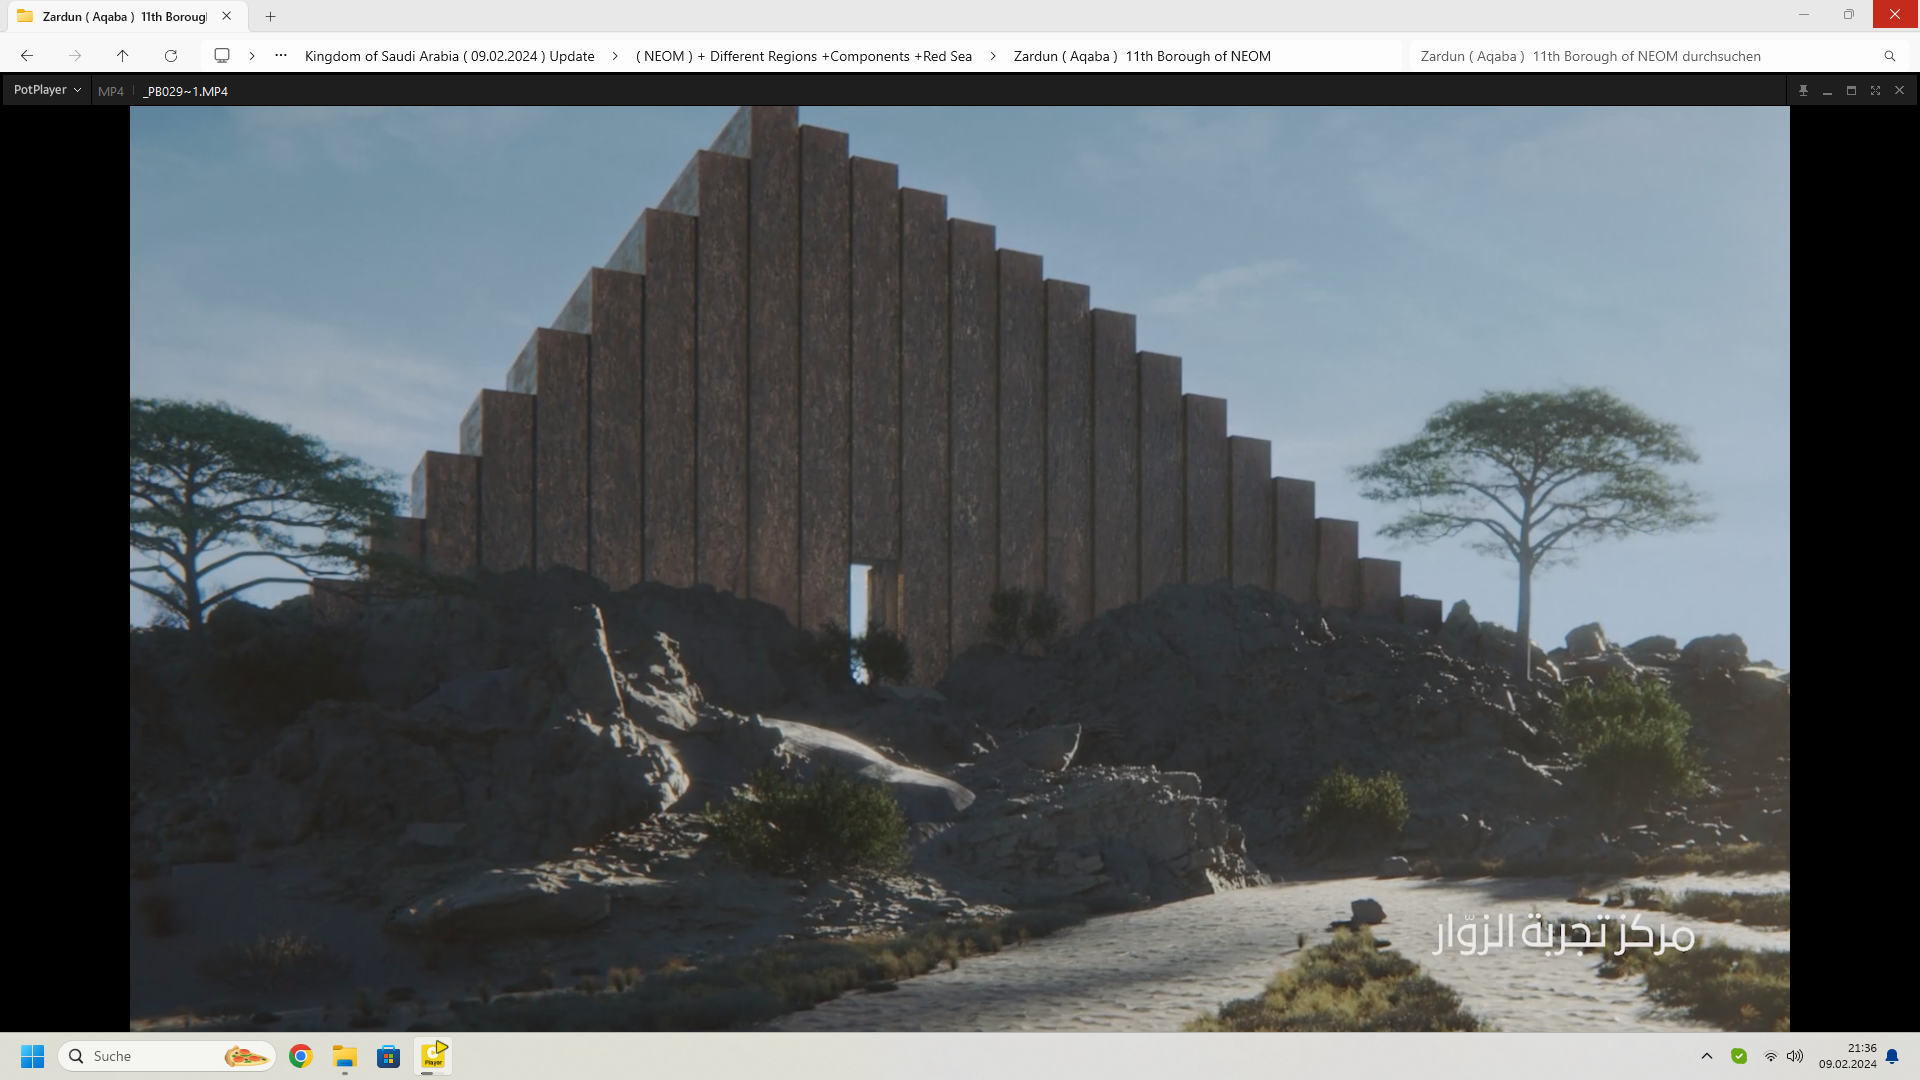Pin the PotPlayer window on top
Screen dimensions: 1920x1080
click(1803, 91)
